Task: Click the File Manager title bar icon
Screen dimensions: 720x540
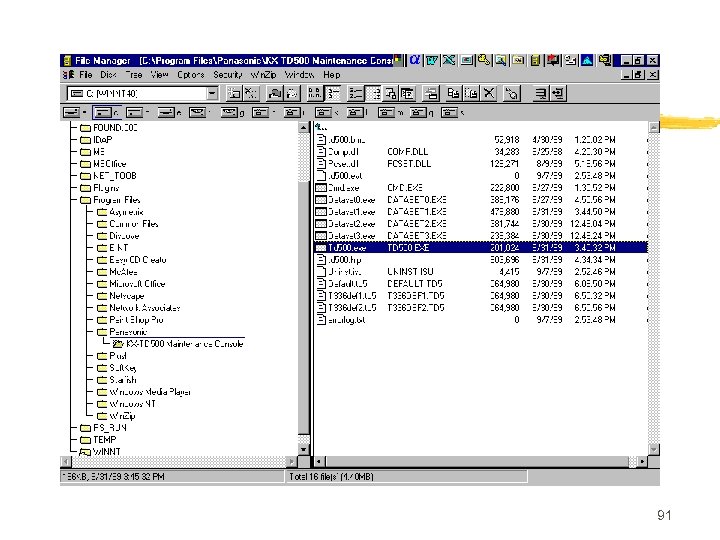Action: [67, 61]
